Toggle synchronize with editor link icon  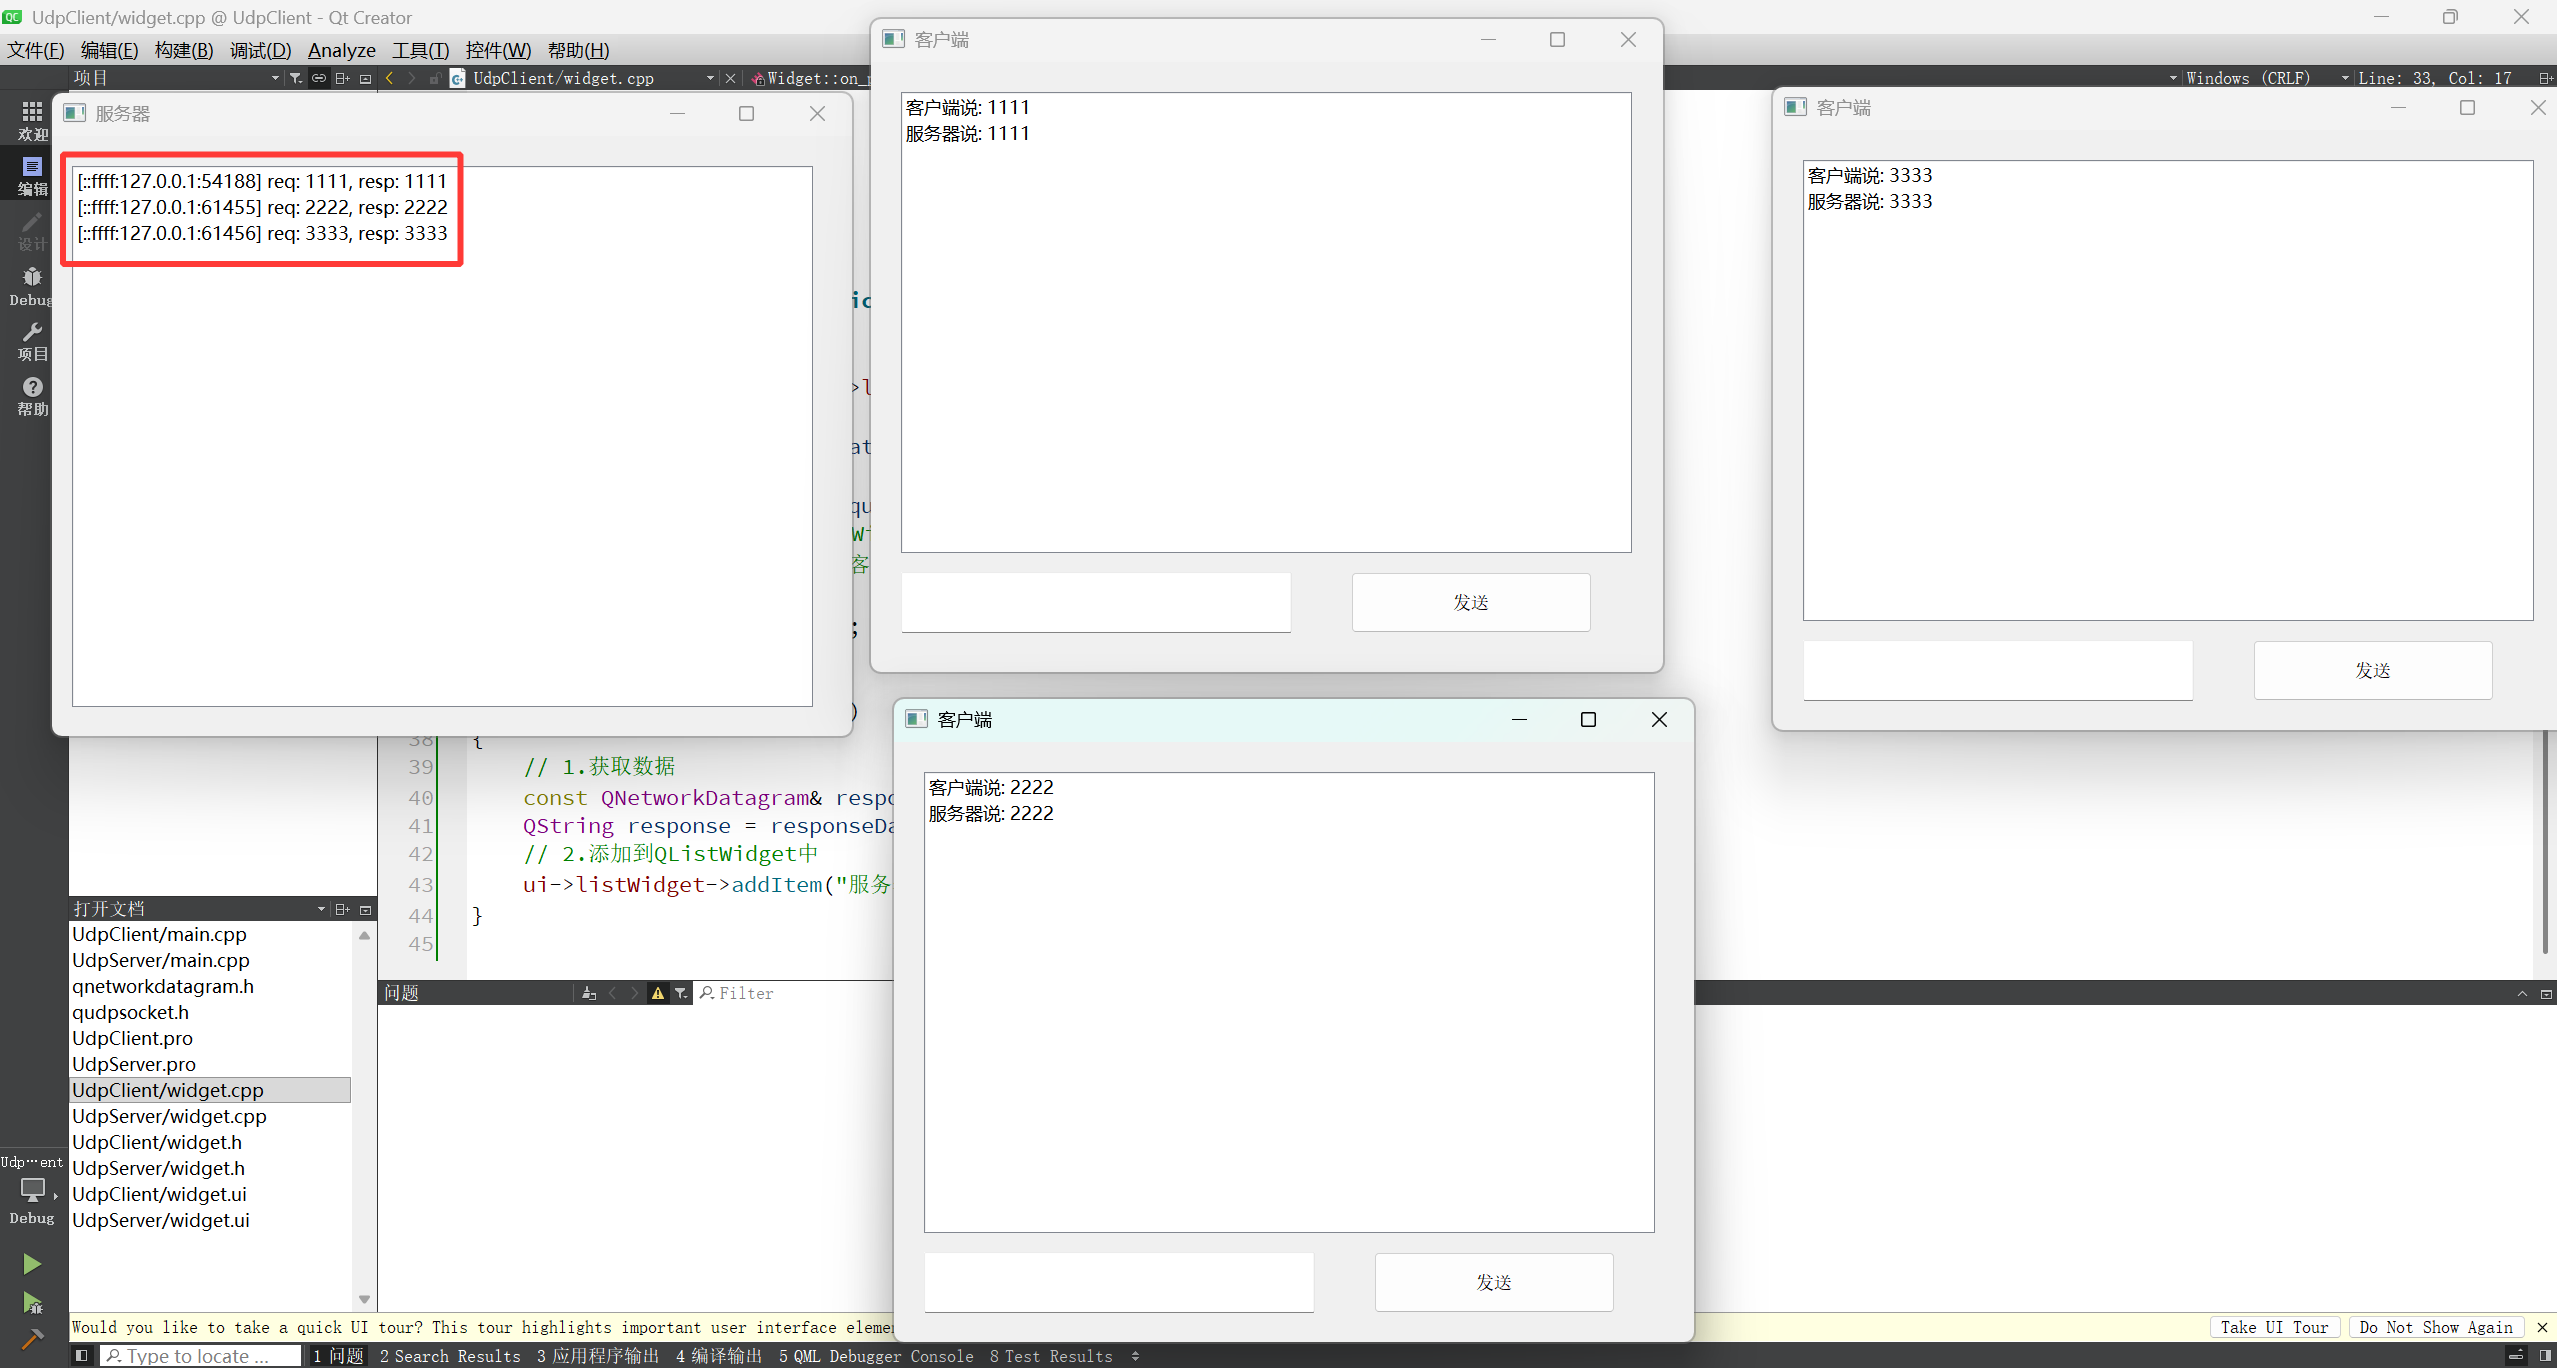point(319,78)
